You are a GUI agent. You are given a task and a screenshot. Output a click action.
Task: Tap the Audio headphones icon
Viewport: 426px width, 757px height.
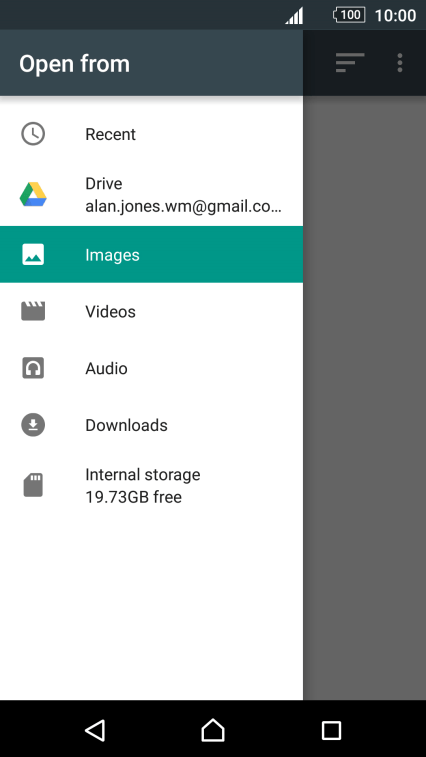coord(33,368)
